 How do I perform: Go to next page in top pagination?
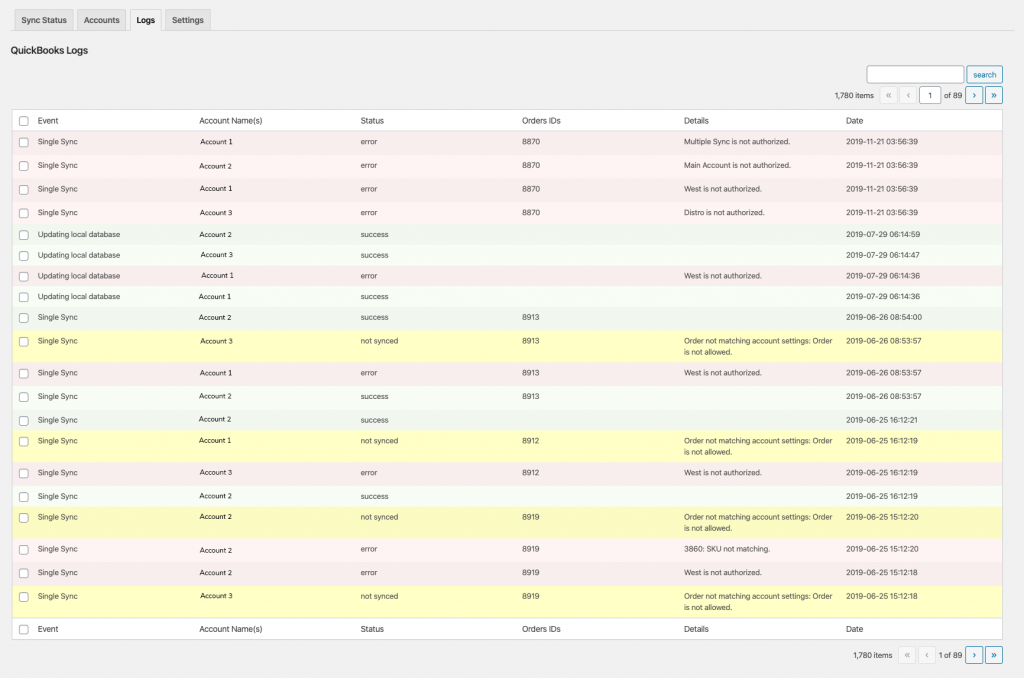tap(974, 95)
